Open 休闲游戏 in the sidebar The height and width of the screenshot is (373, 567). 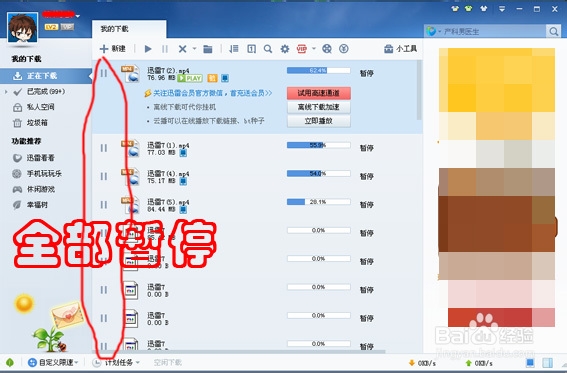point(40,189)
